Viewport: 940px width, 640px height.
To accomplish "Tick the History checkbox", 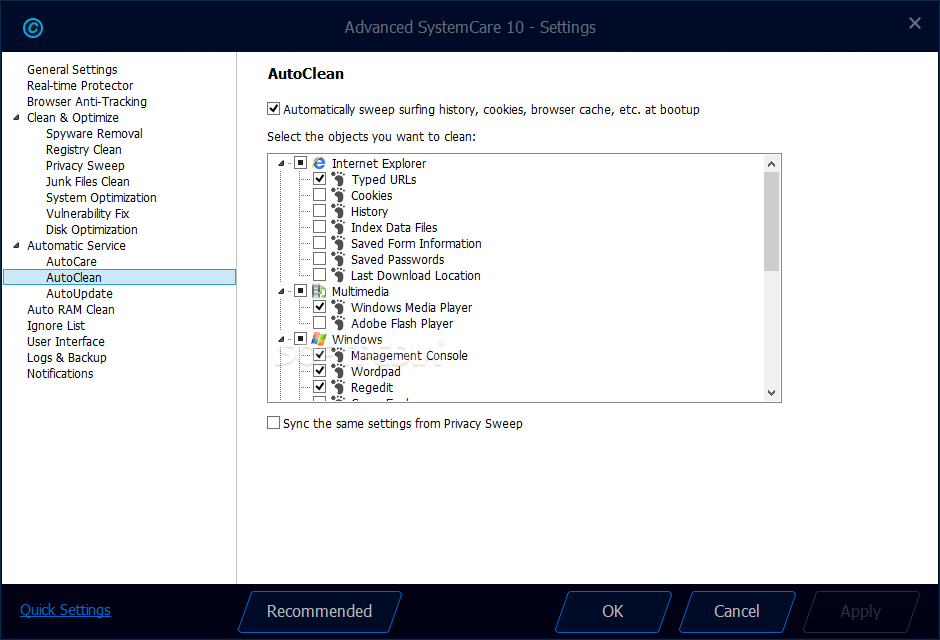I will [320, 211].
